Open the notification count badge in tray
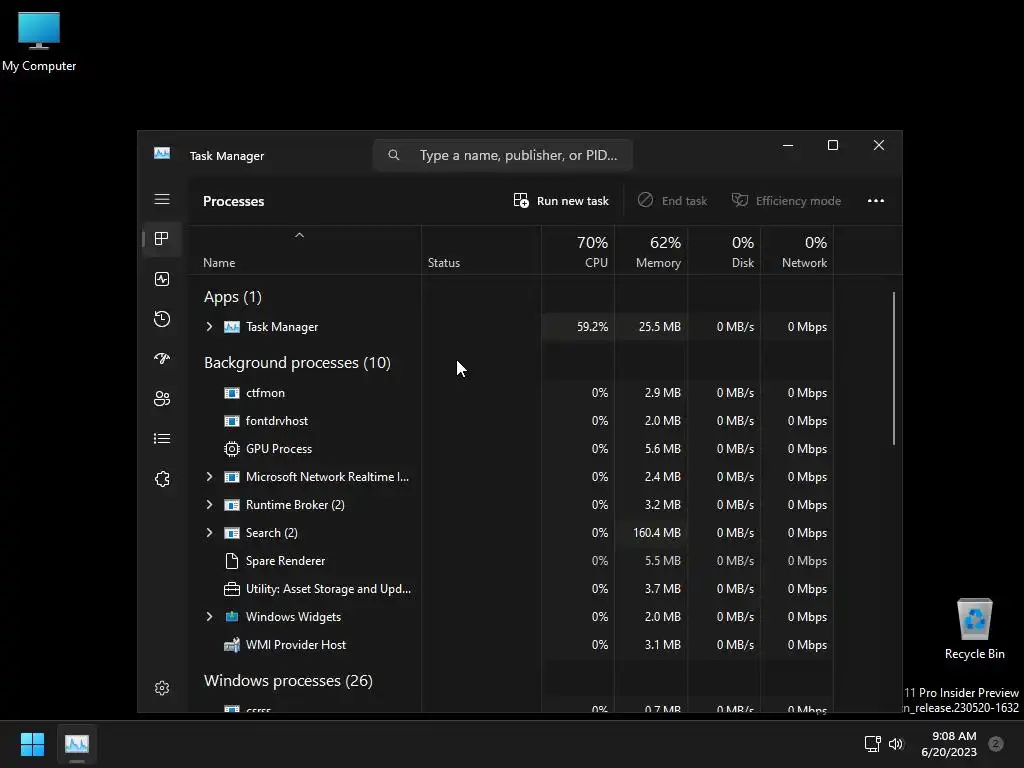This screenshot has height=768, width=1024. pyautogui.click(x=995, y=744)
